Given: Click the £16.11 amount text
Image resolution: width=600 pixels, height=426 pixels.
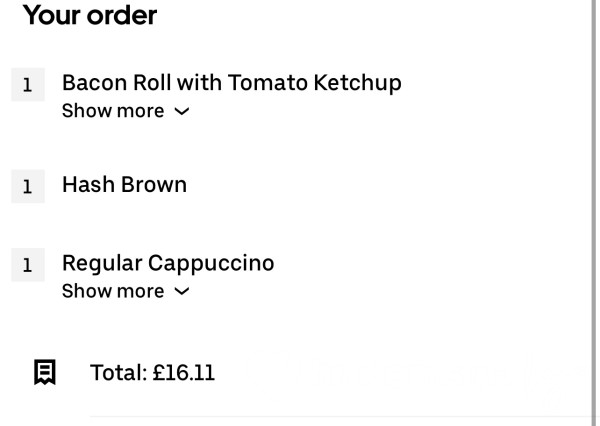Looking at the screenshot, I should pyautogui.click(x=184, y=373).
